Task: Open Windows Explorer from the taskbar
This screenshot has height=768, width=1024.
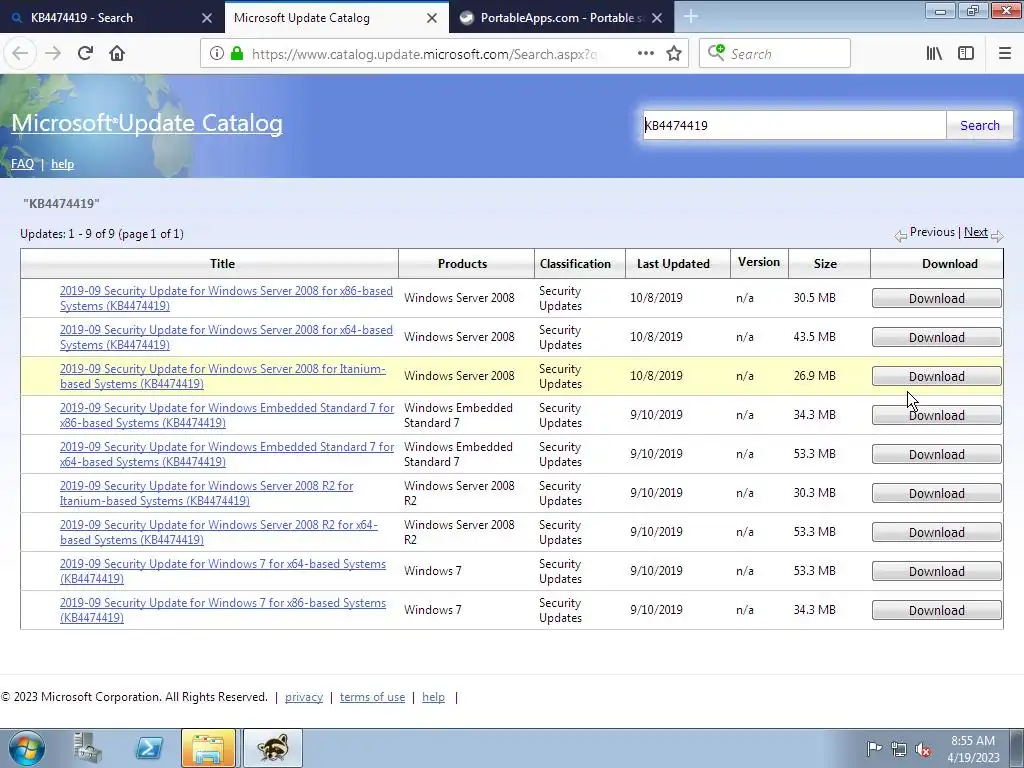Action: click(208, 748)
